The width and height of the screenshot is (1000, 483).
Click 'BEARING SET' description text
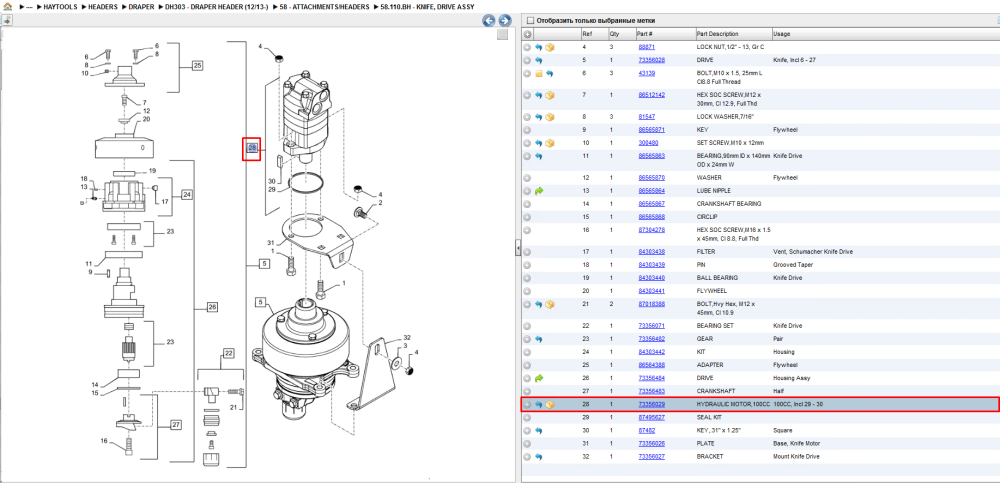tap(716, 326)
